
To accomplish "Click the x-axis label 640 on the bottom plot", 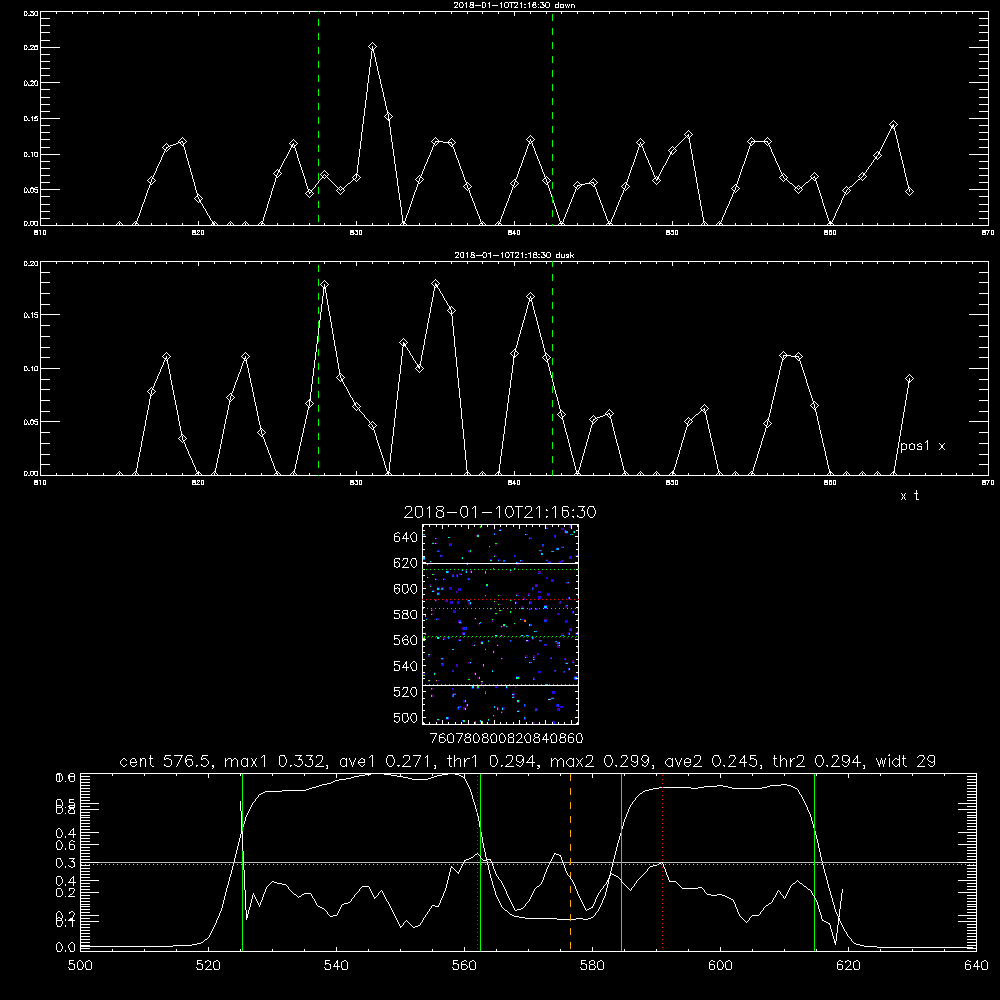I will pos(976,966).
